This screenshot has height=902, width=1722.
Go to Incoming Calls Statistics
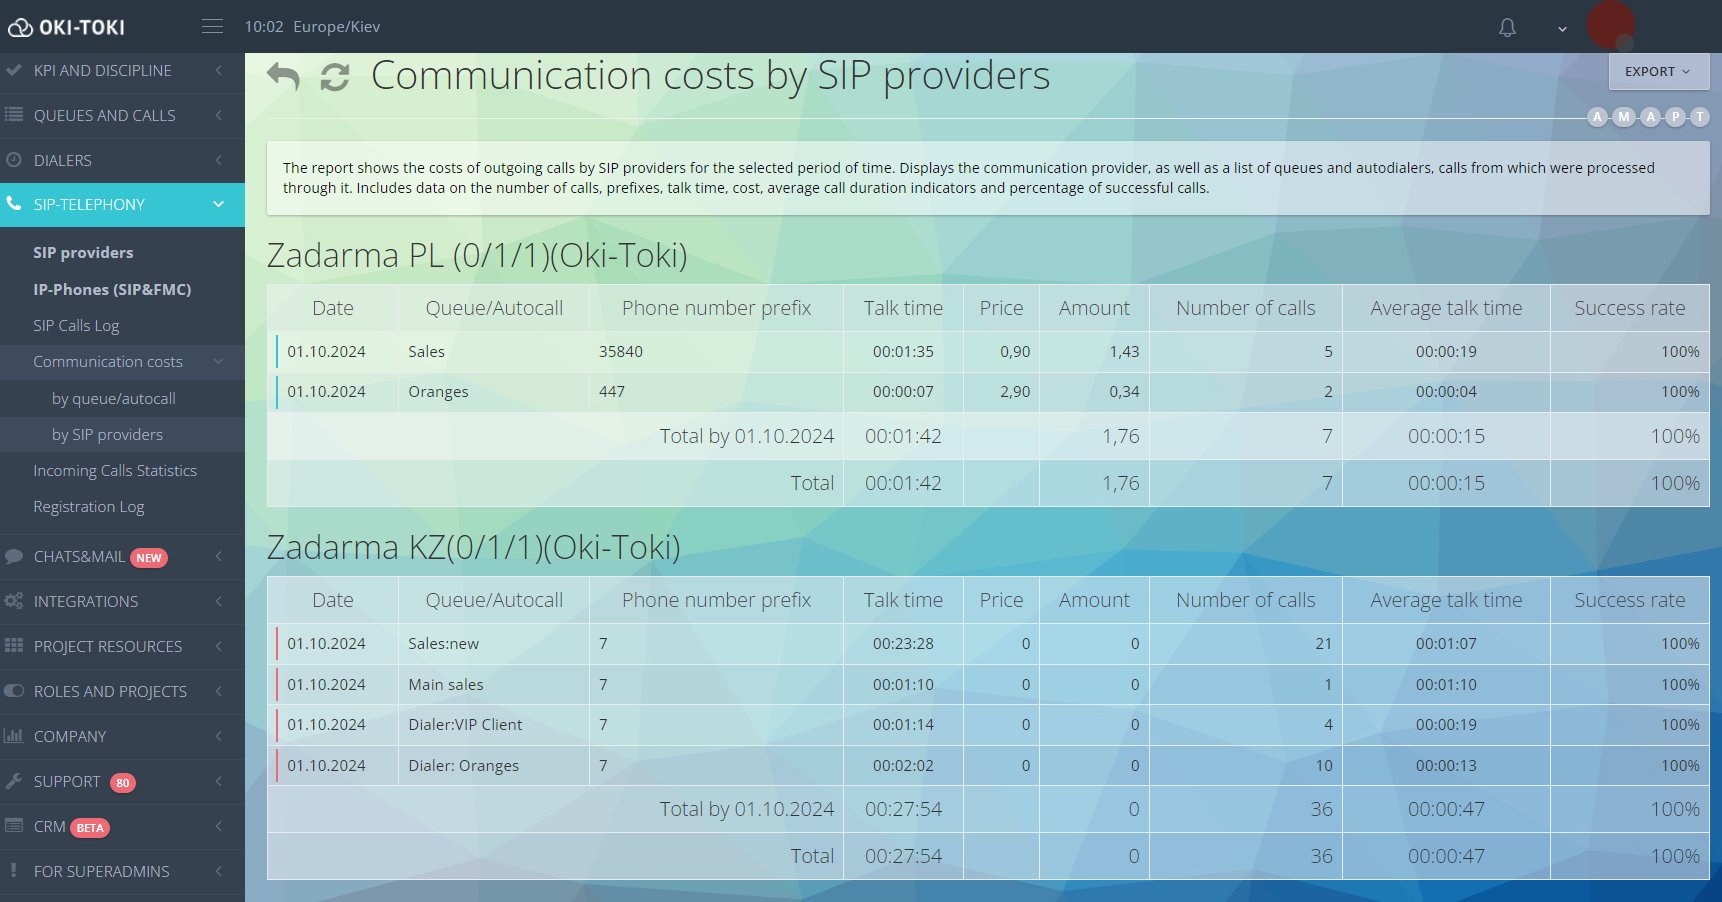coord(115,471)
